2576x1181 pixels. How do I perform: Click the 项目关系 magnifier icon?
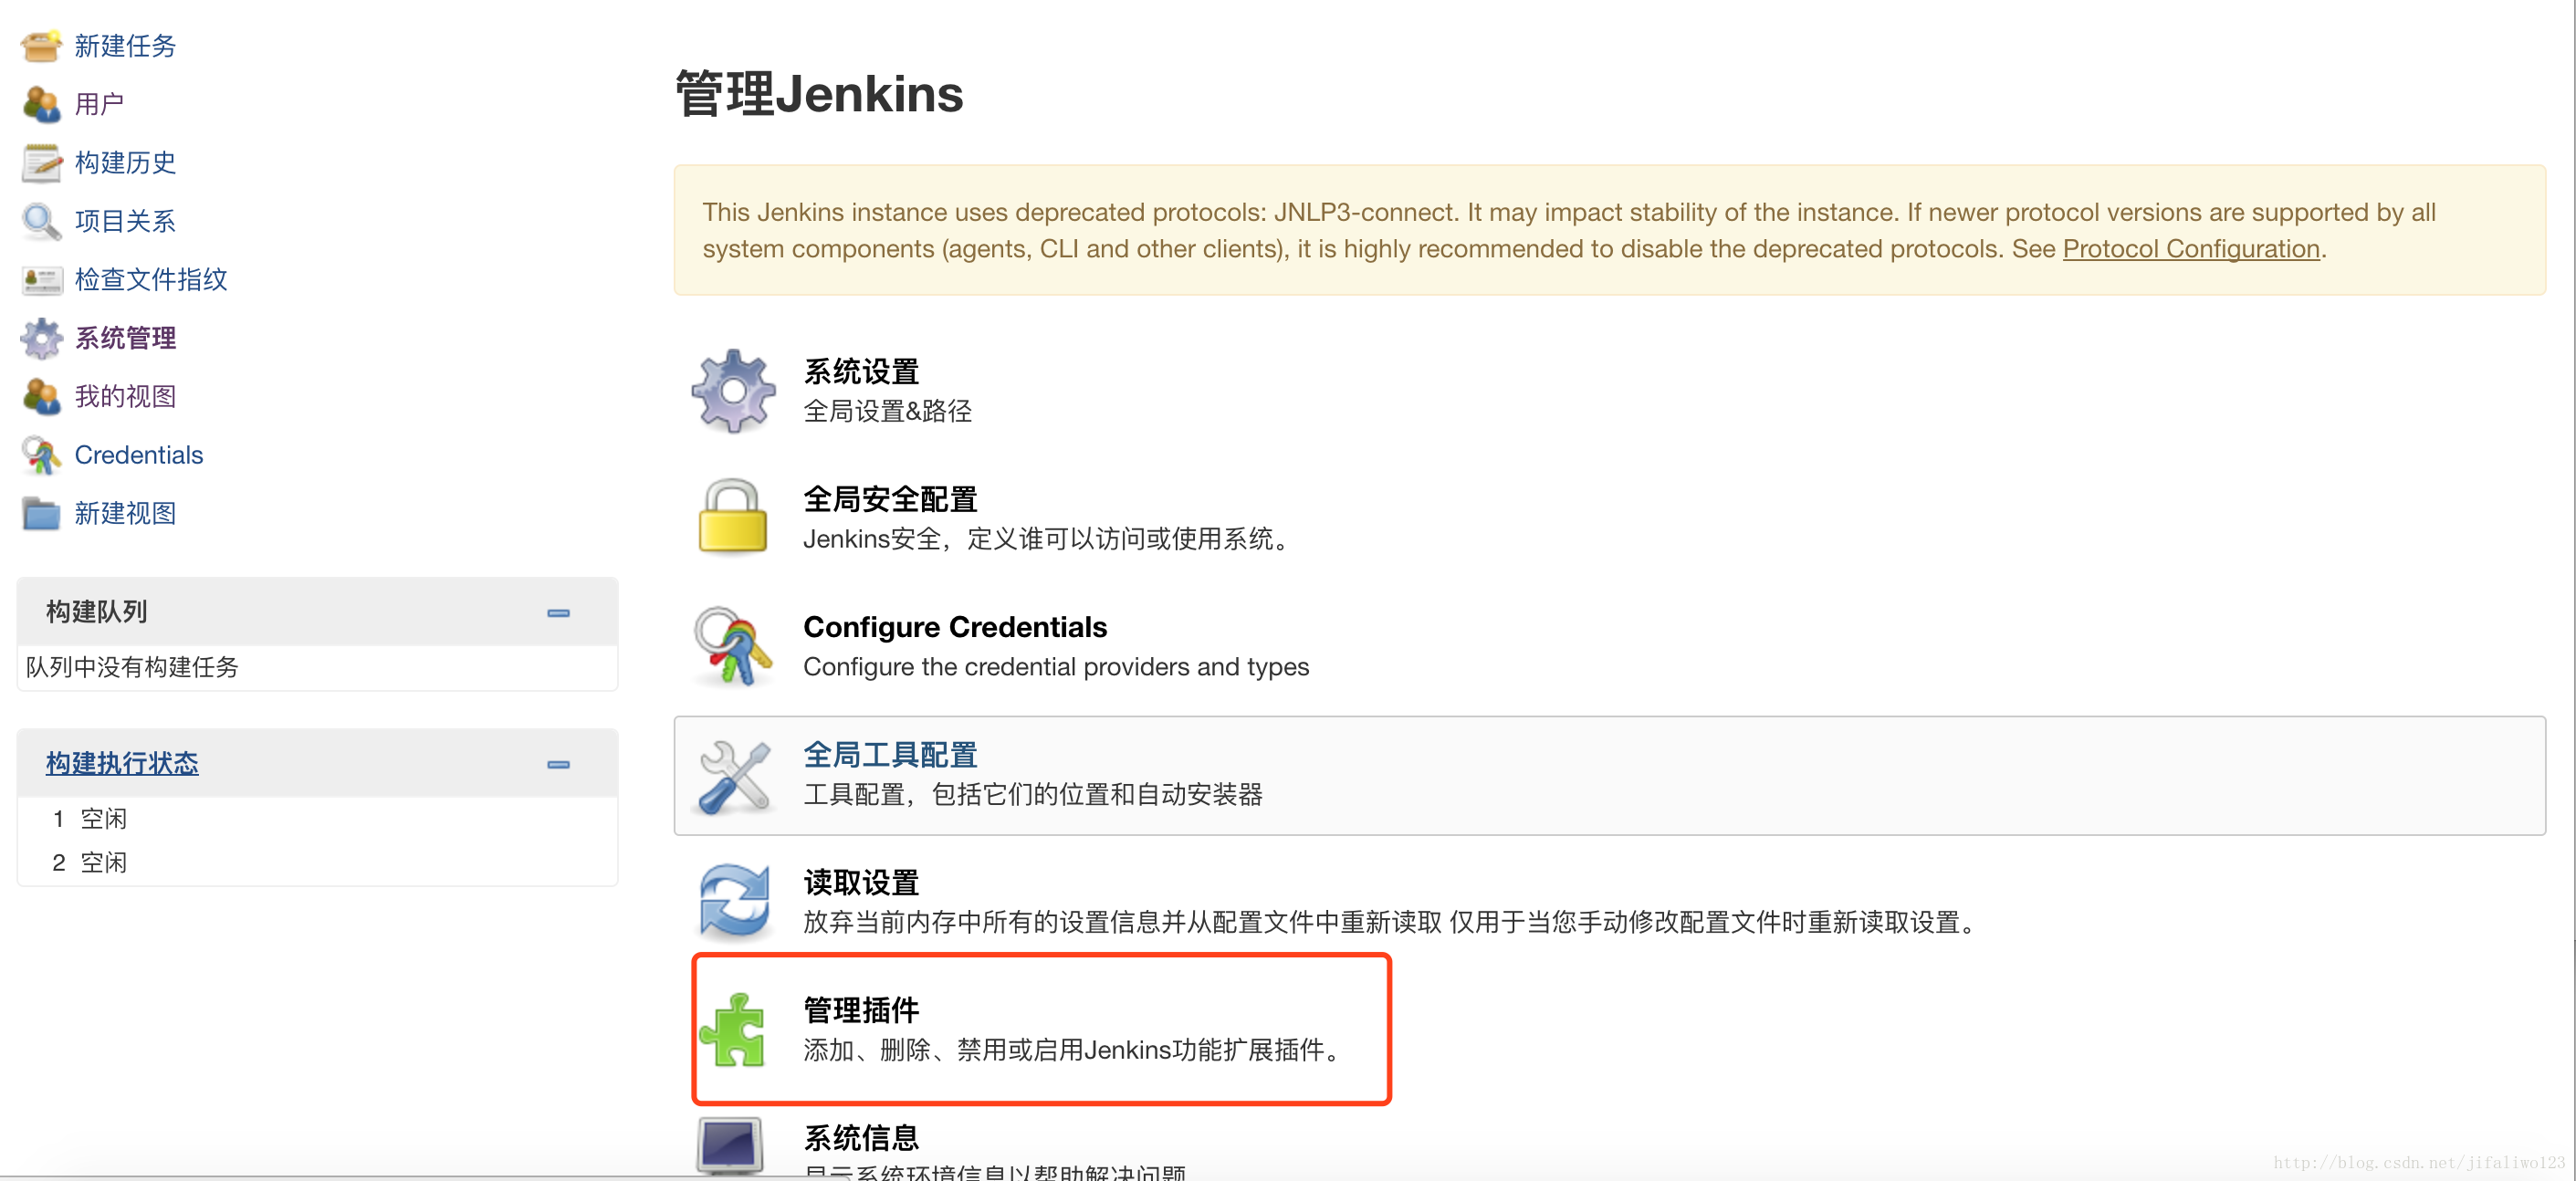click(x=41, y=221)
